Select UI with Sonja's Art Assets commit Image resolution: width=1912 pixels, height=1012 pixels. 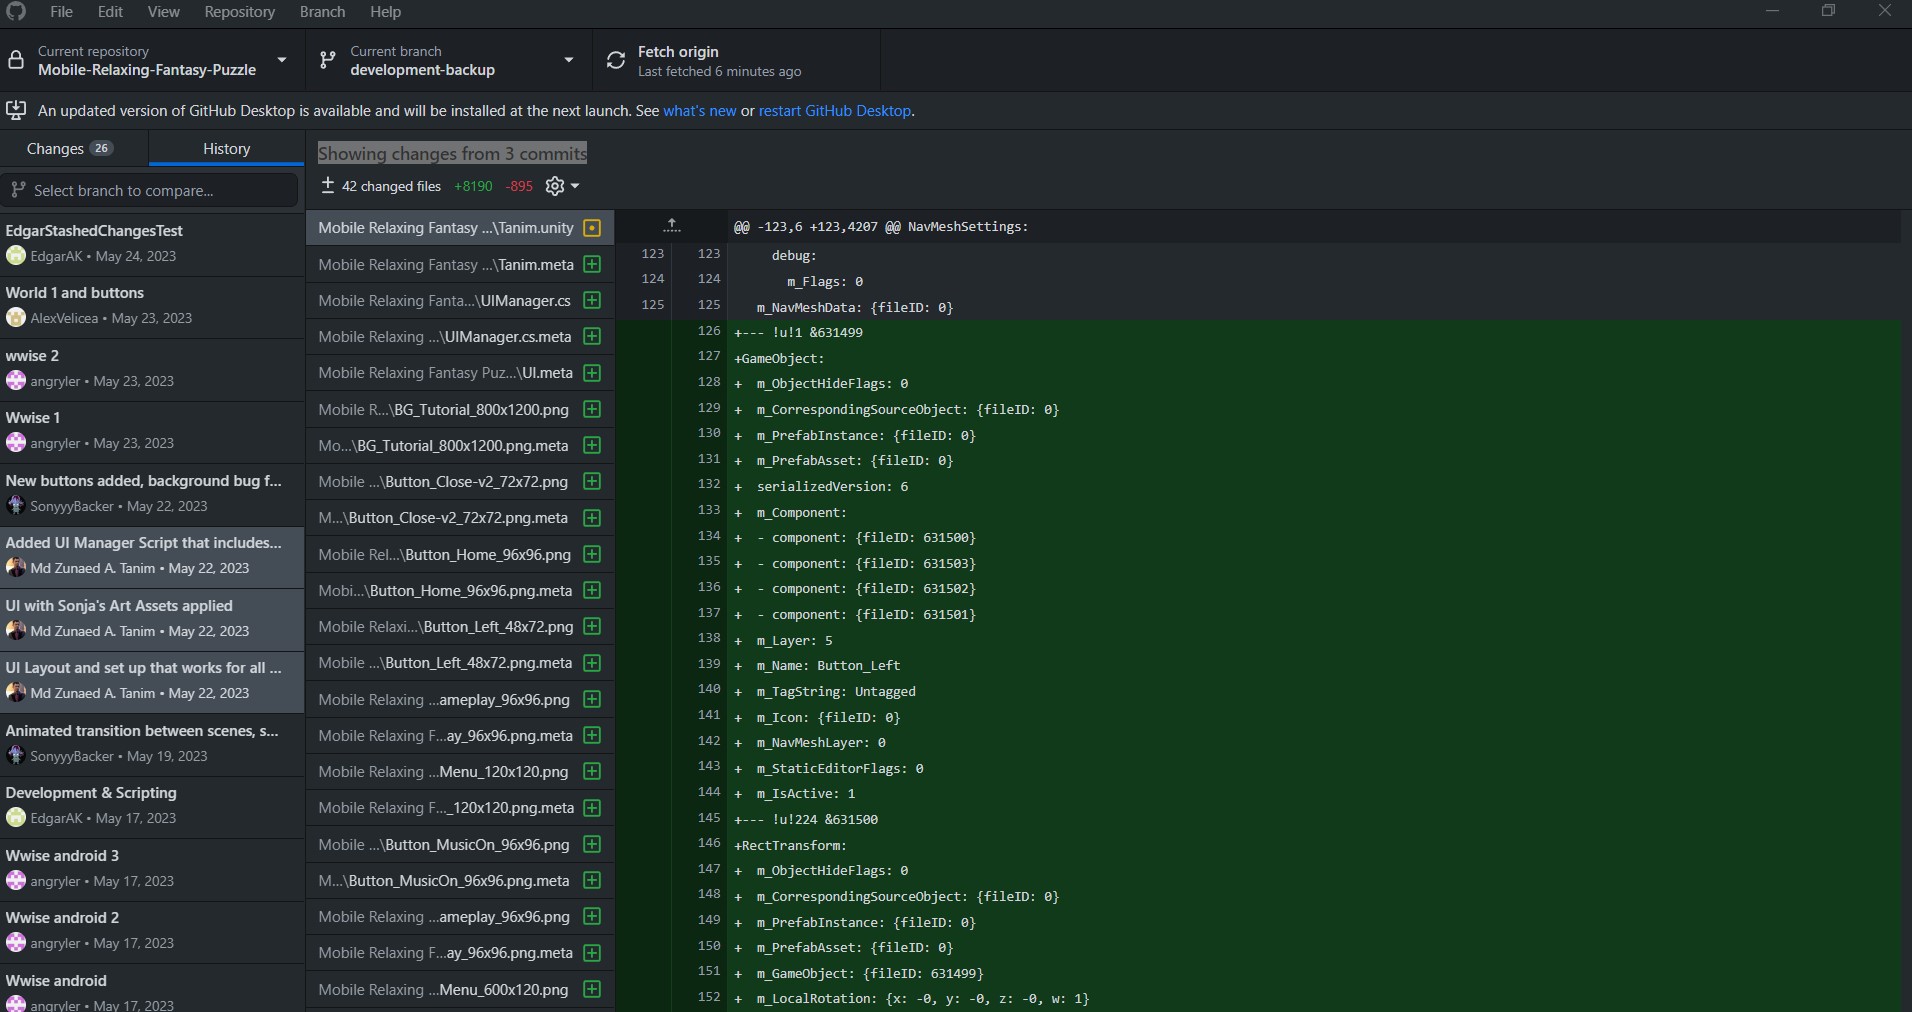pos(152,618)
